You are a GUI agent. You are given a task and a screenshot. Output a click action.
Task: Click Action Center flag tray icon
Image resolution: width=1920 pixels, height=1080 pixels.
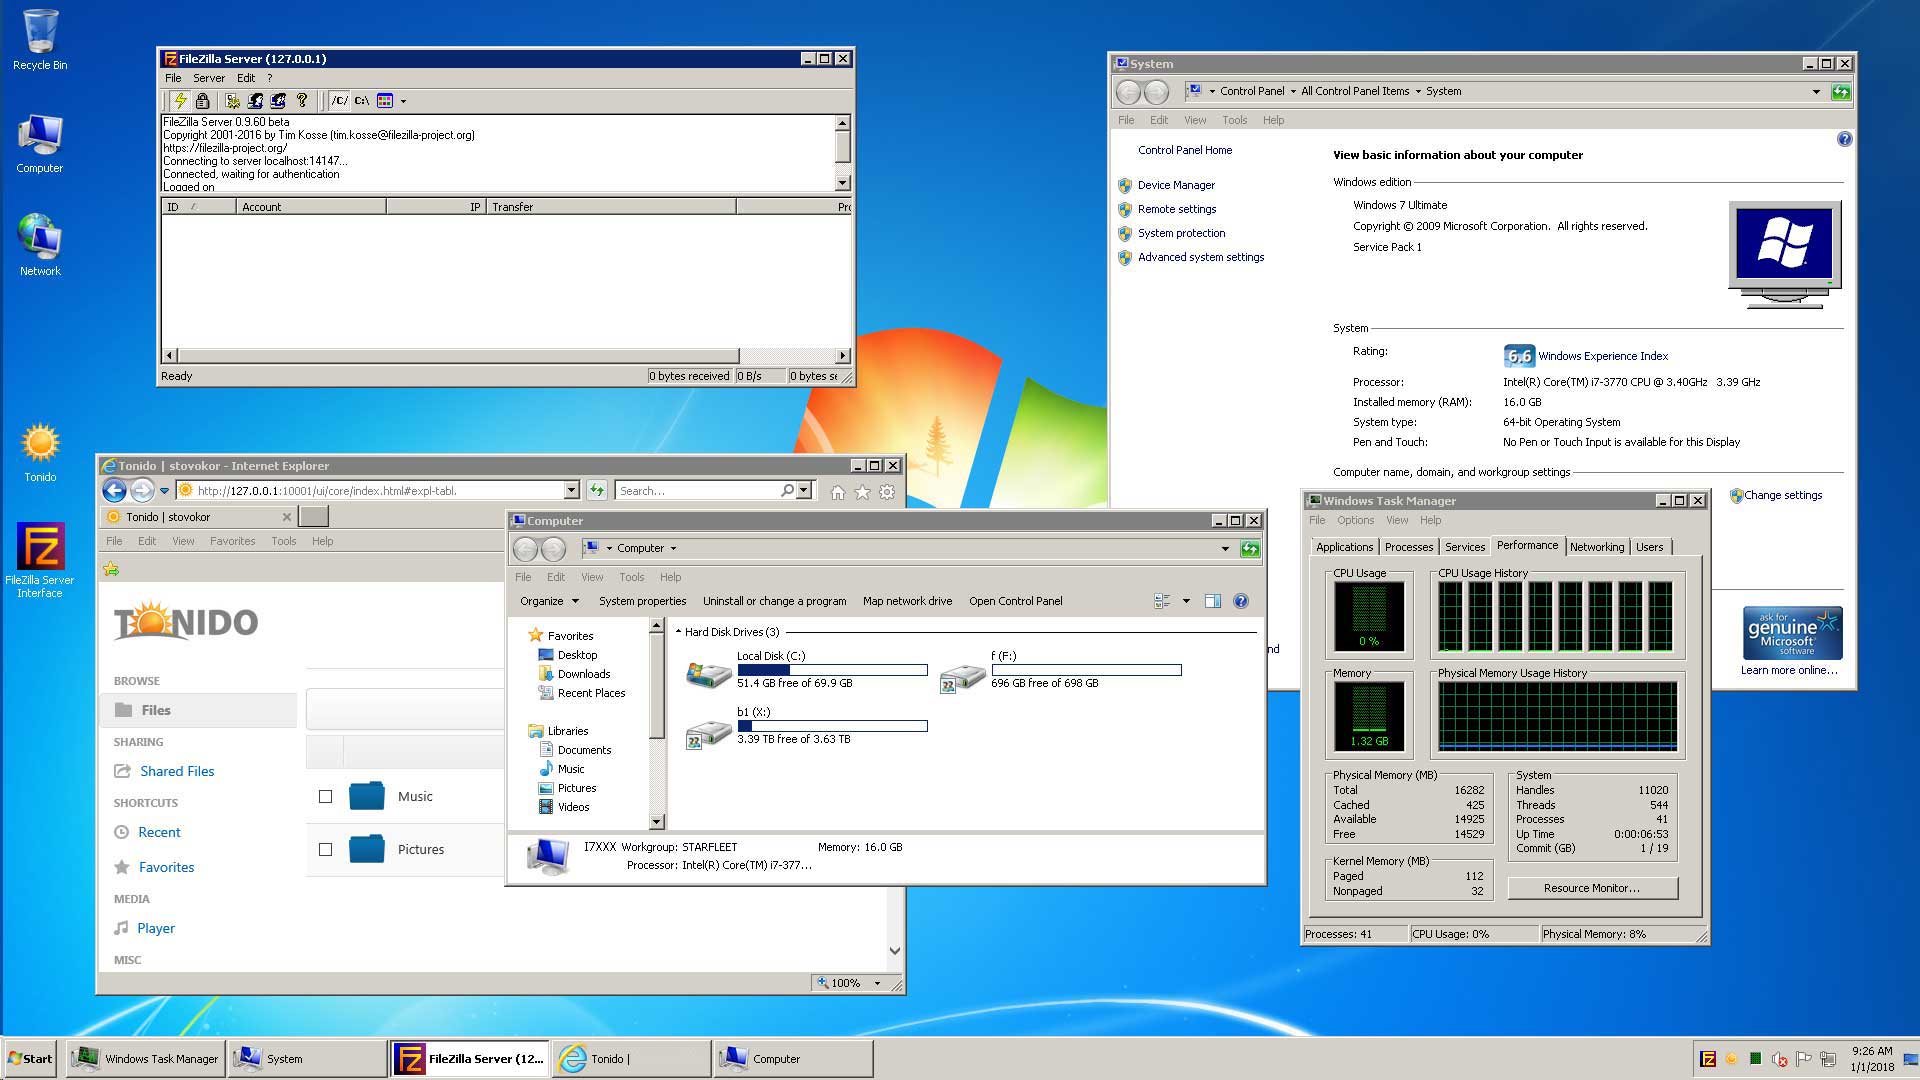[x=1803, y=1059]
